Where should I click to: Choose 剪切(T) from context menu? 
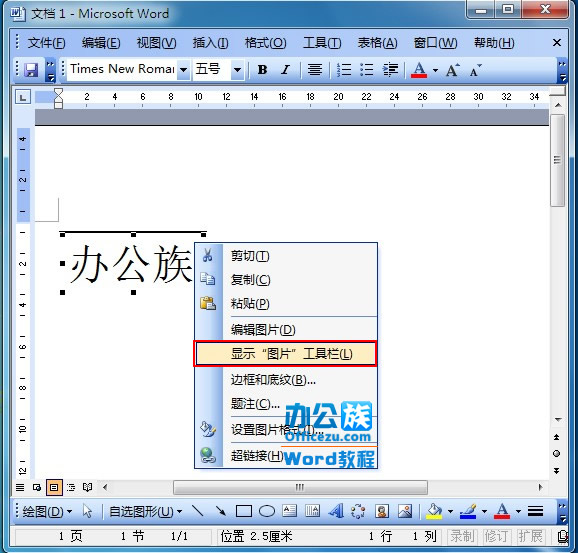286,255
